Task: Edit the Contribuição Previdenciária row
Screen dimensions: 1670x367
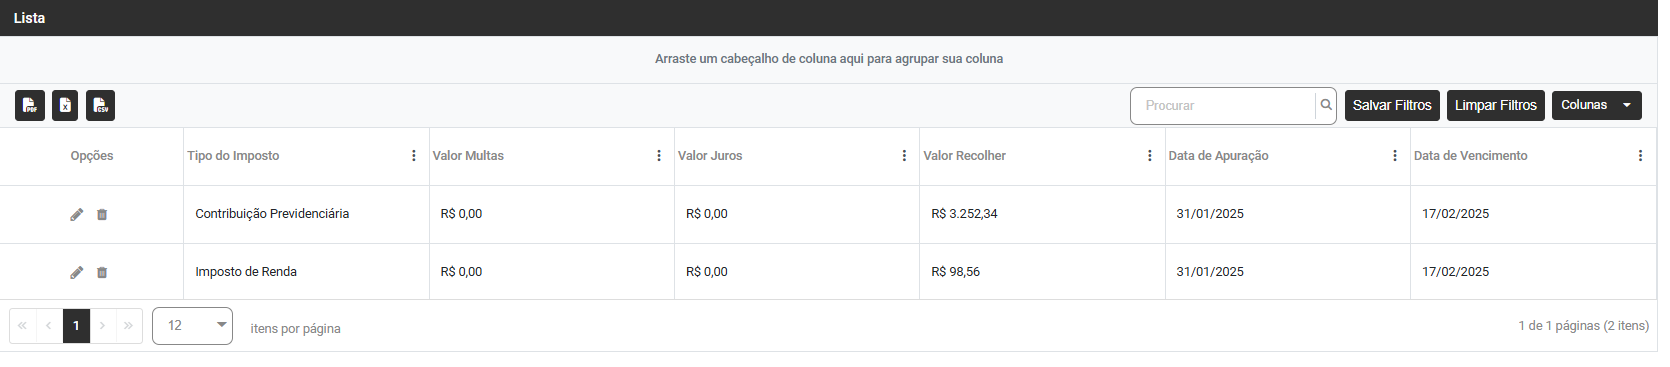Action: click(77, 214)
